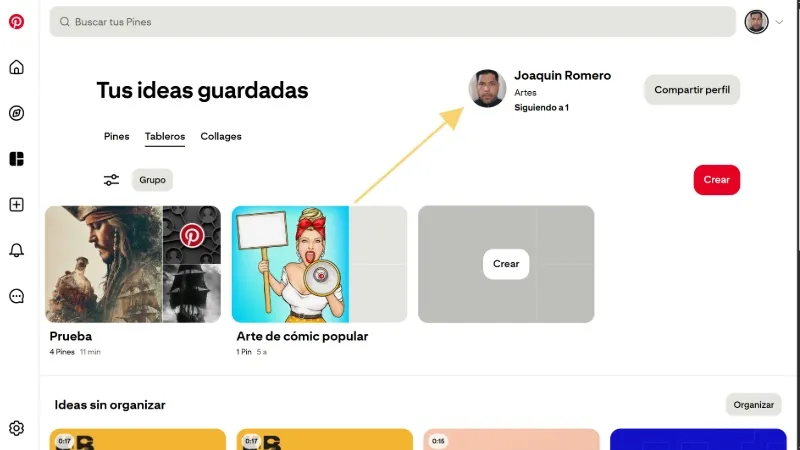Click the search magnifier icon
Screen dimensions: 800x450
tap(64, 21)
